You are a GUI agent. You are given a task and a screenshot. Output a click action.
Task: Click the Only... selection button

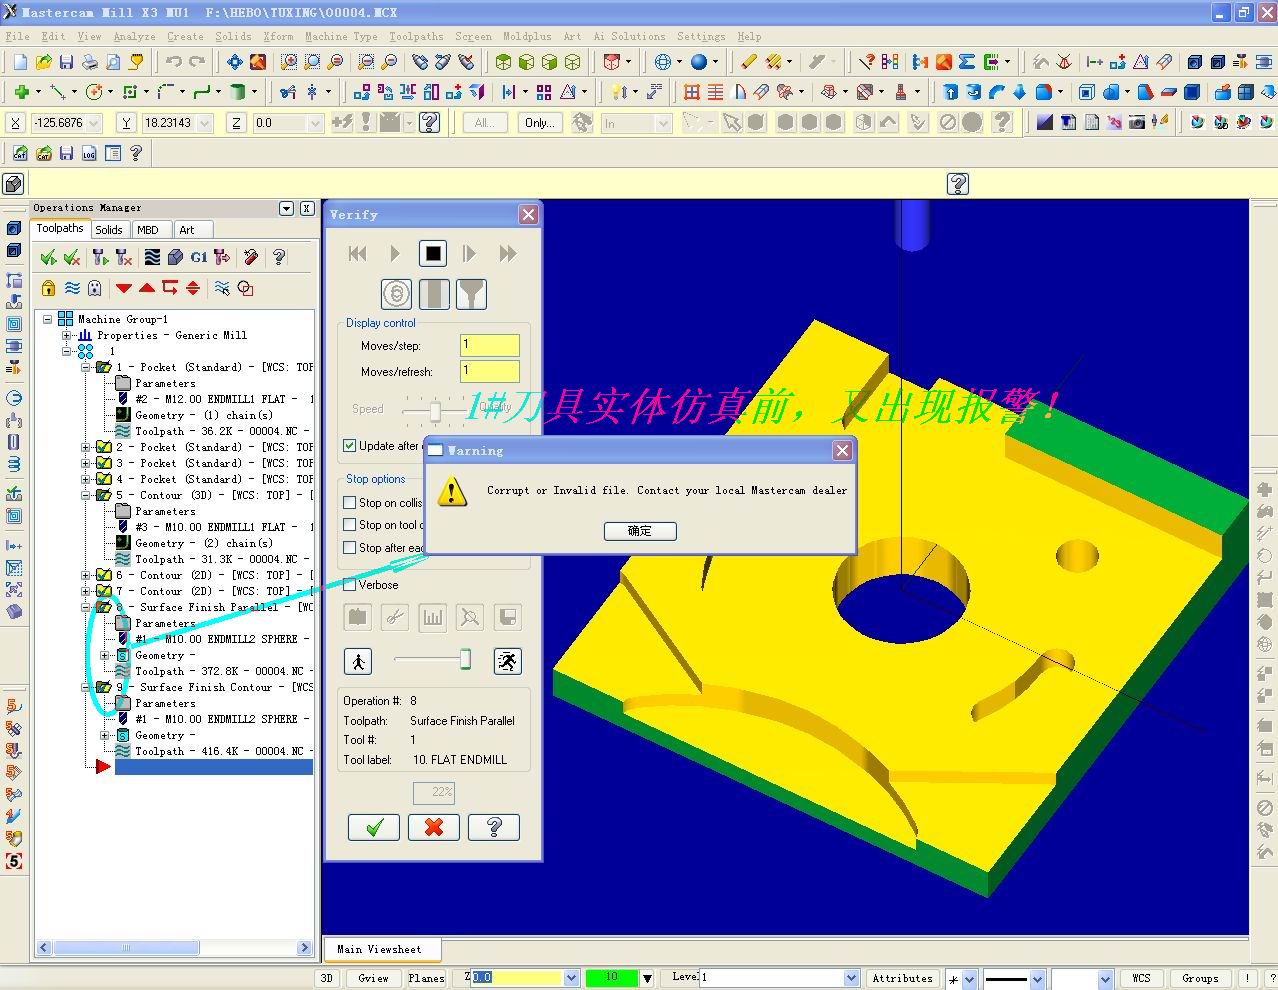click(539, 123)
